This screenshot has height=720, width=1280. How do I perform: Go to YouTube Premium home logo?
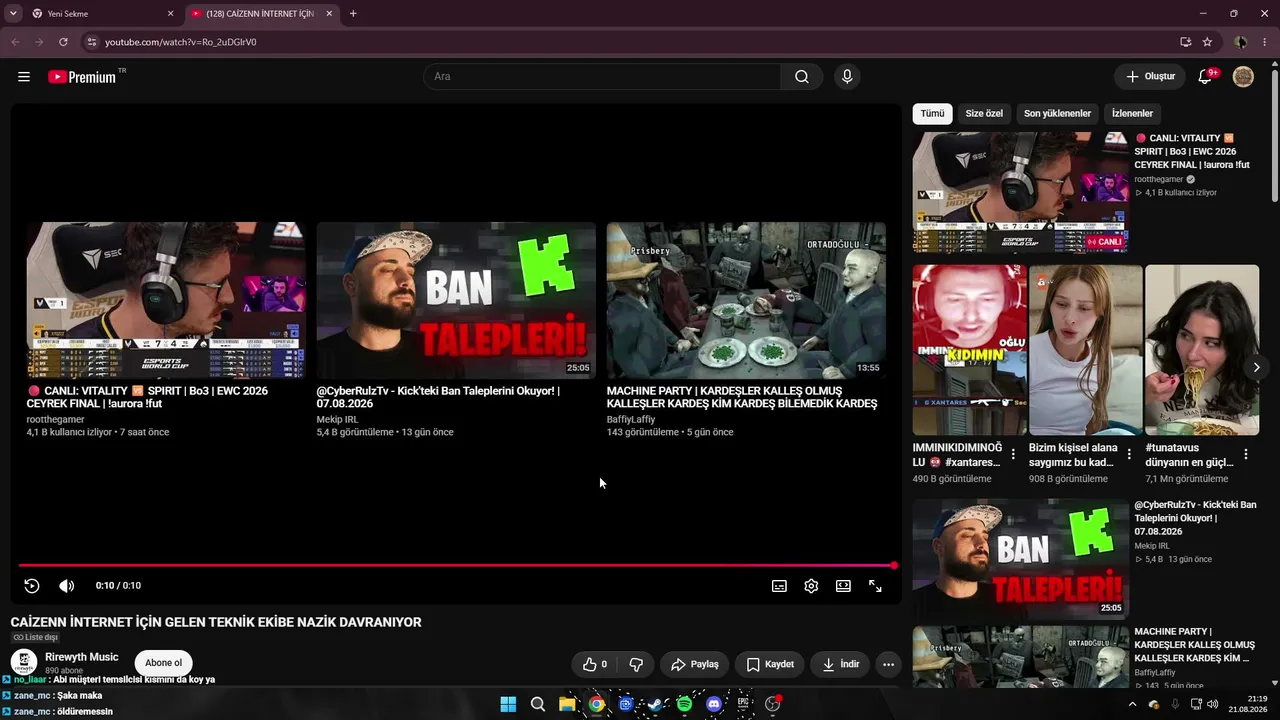(x=82, y=77)
